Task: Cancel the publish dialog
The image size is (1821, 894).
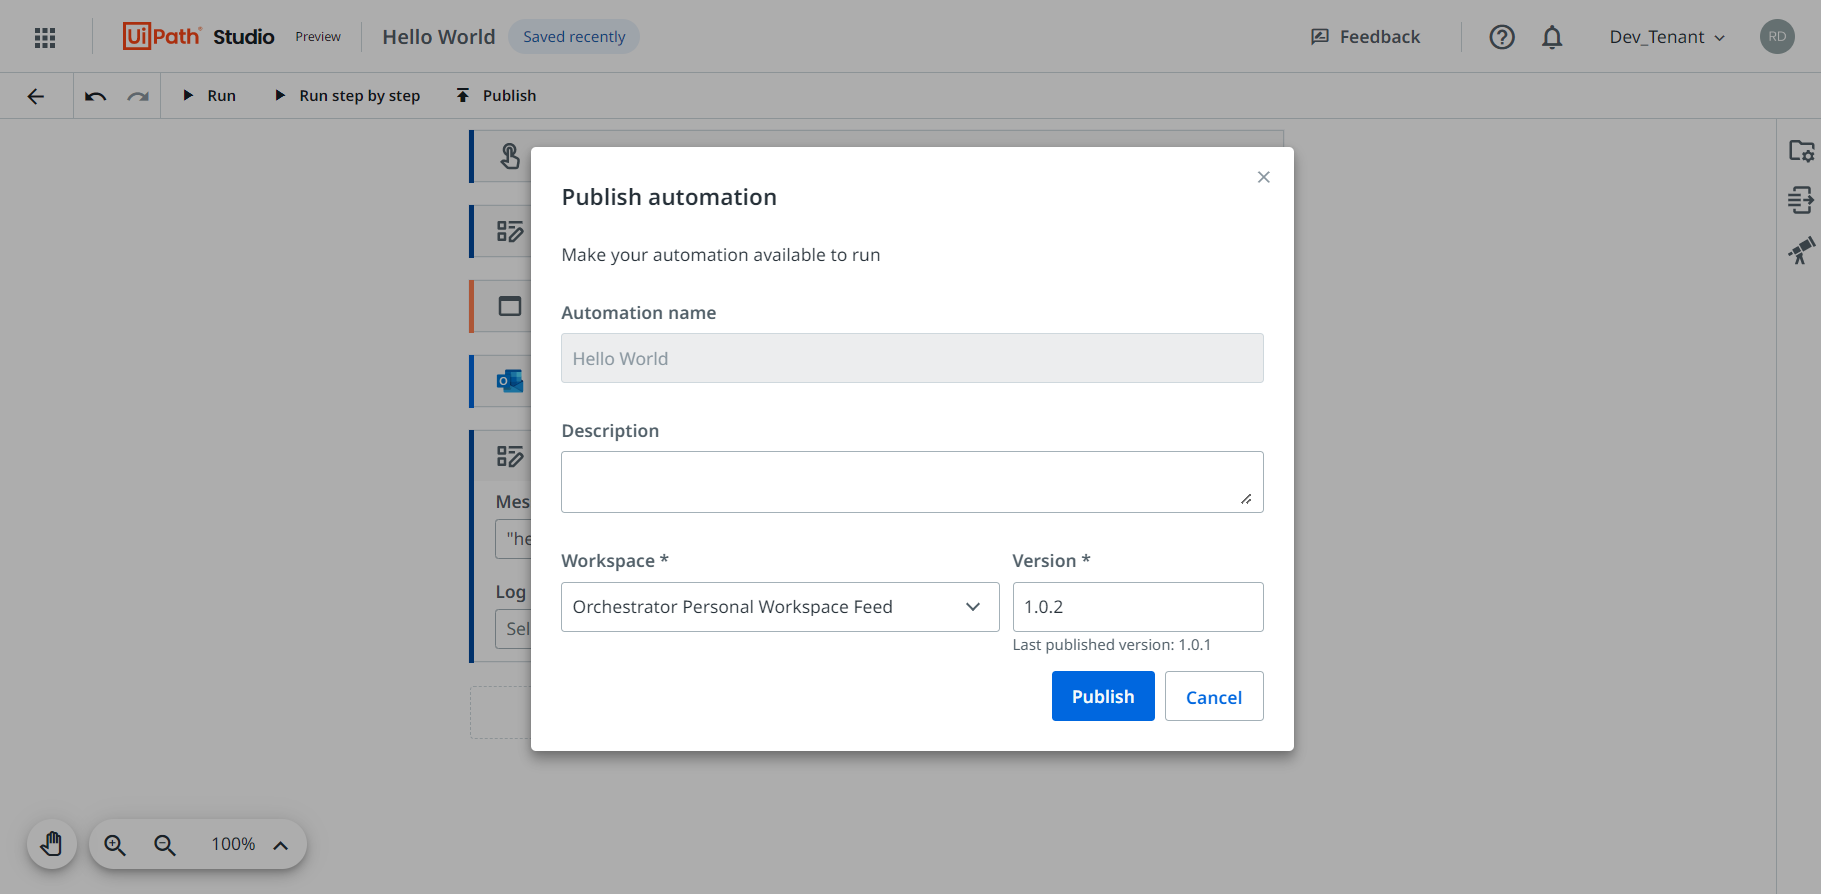Action: click(x=1213, y=696)
